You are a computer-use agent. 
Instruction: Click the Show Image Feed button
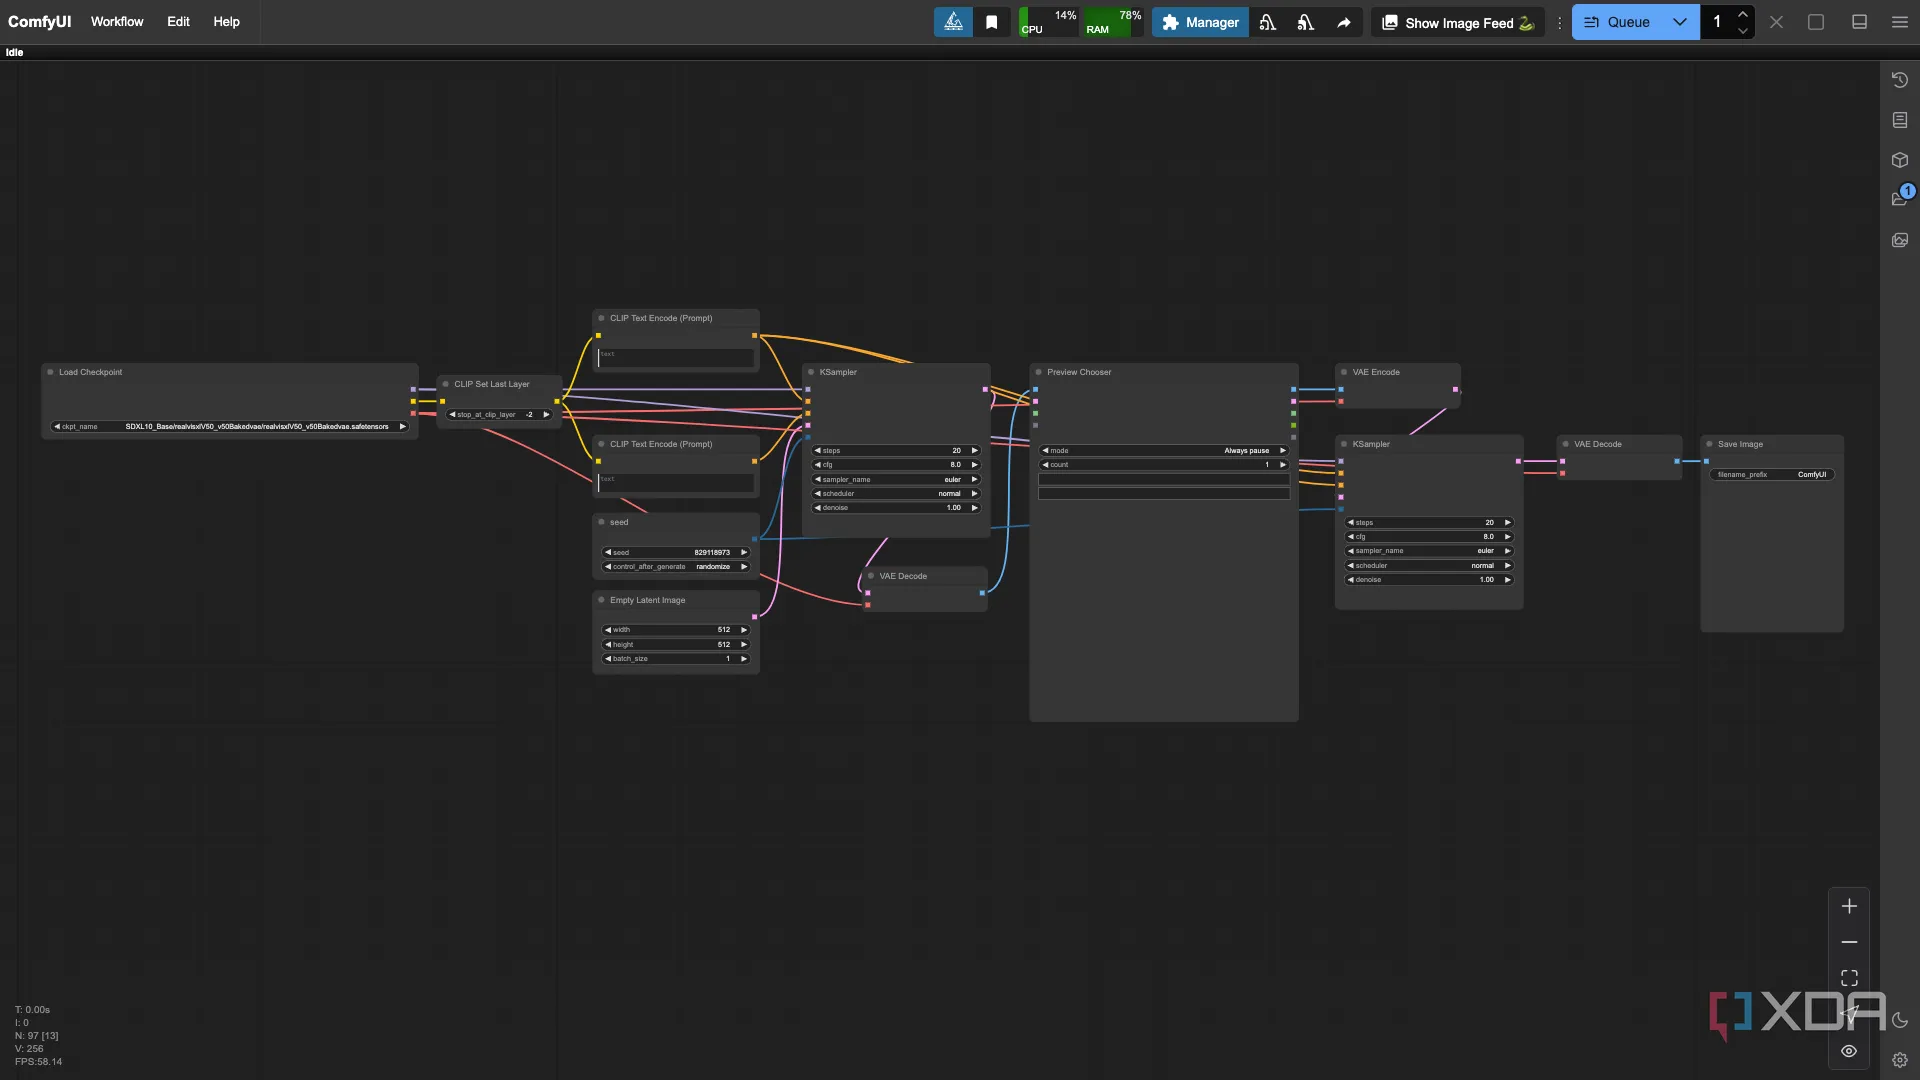pyautogui.click(x=1458, y=22)
